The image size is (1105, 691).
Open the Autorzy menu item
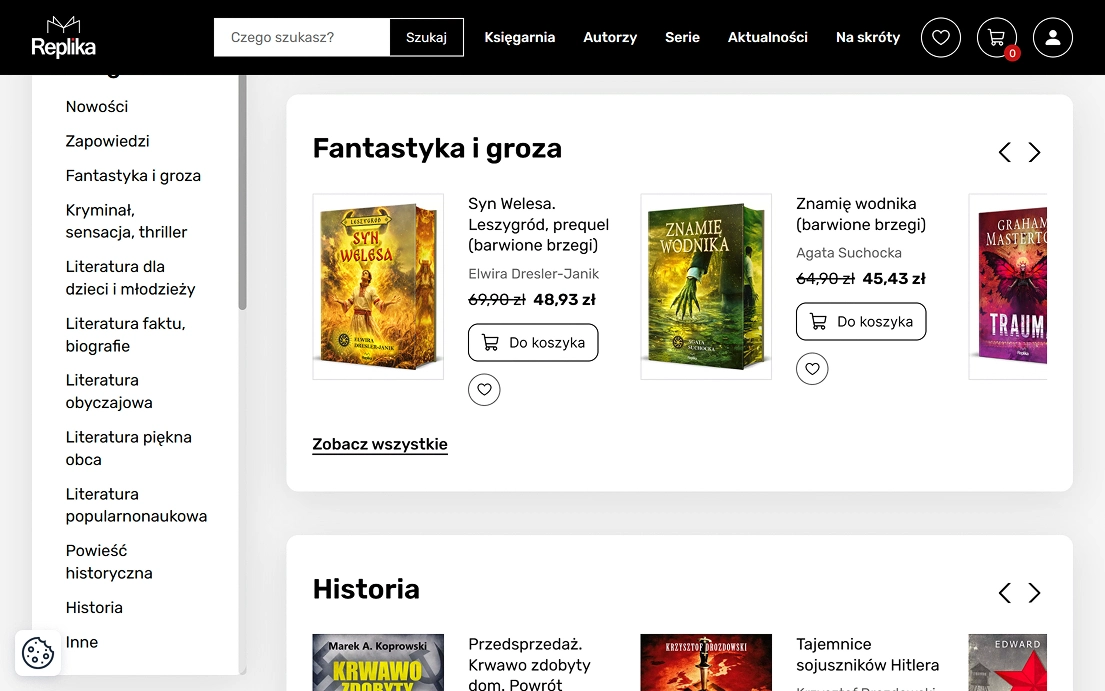click(610, 37)
